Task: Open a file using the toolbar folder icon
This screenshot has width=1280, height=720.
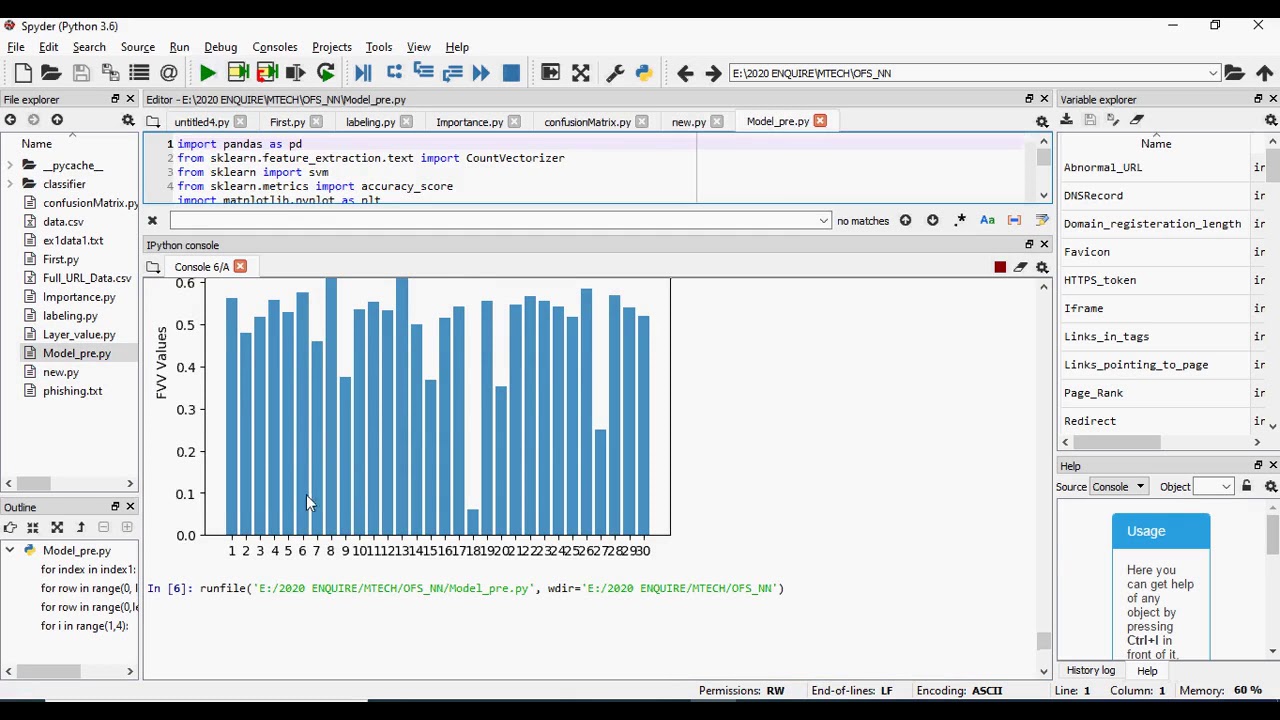Action: coord(51,73)
